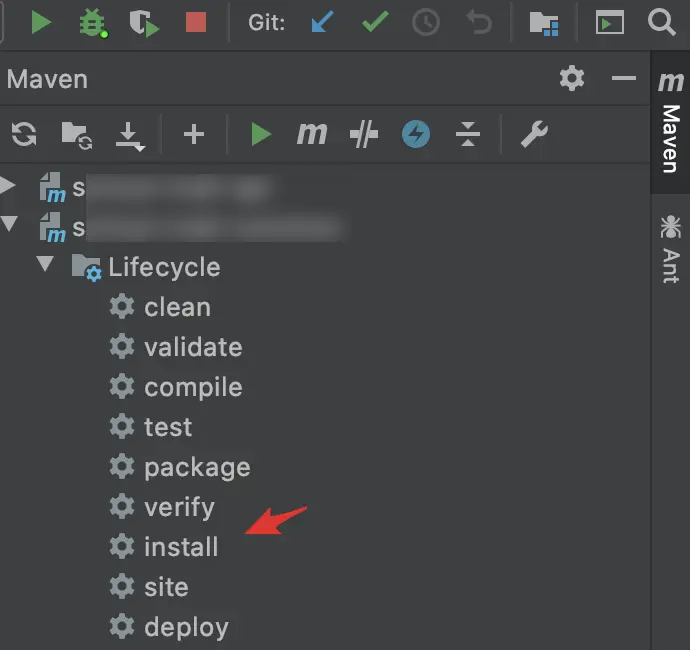
Task: Collapse the second expanded Maven project
Action: coord(9,223)
